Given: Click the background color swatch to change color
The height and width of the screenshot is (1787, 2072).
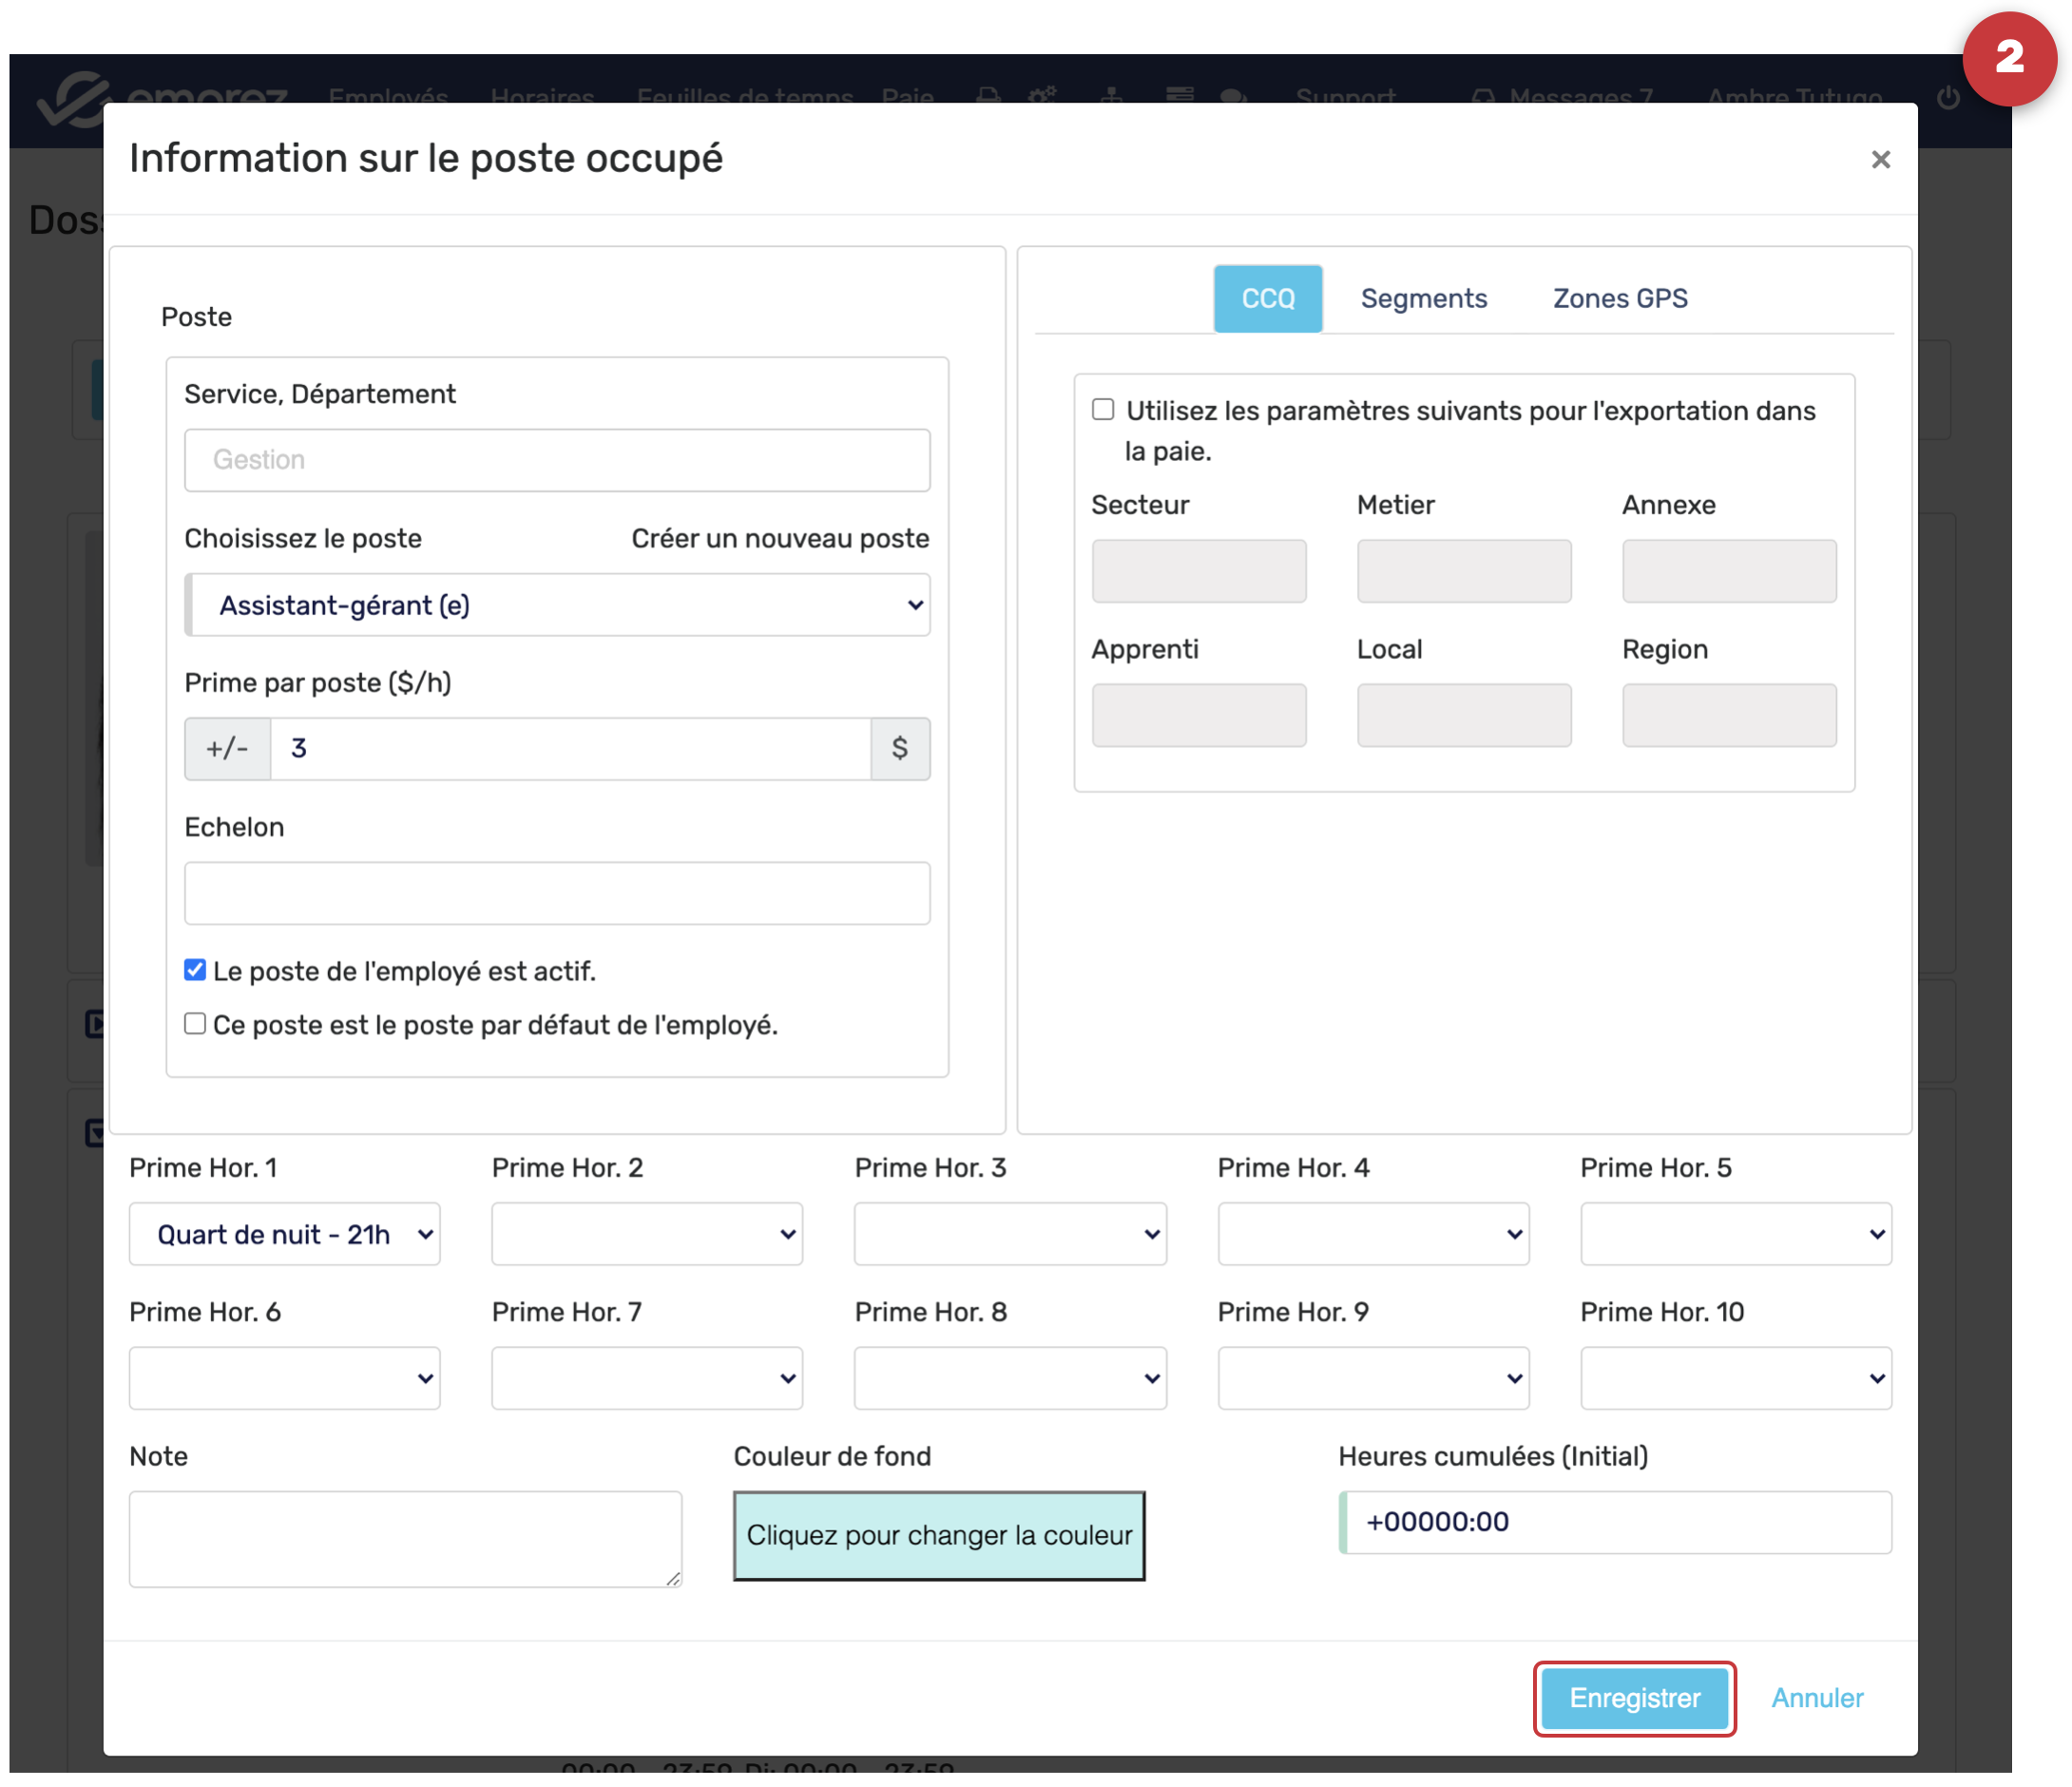Looking at the screenshot, I should click(938, 1535).
